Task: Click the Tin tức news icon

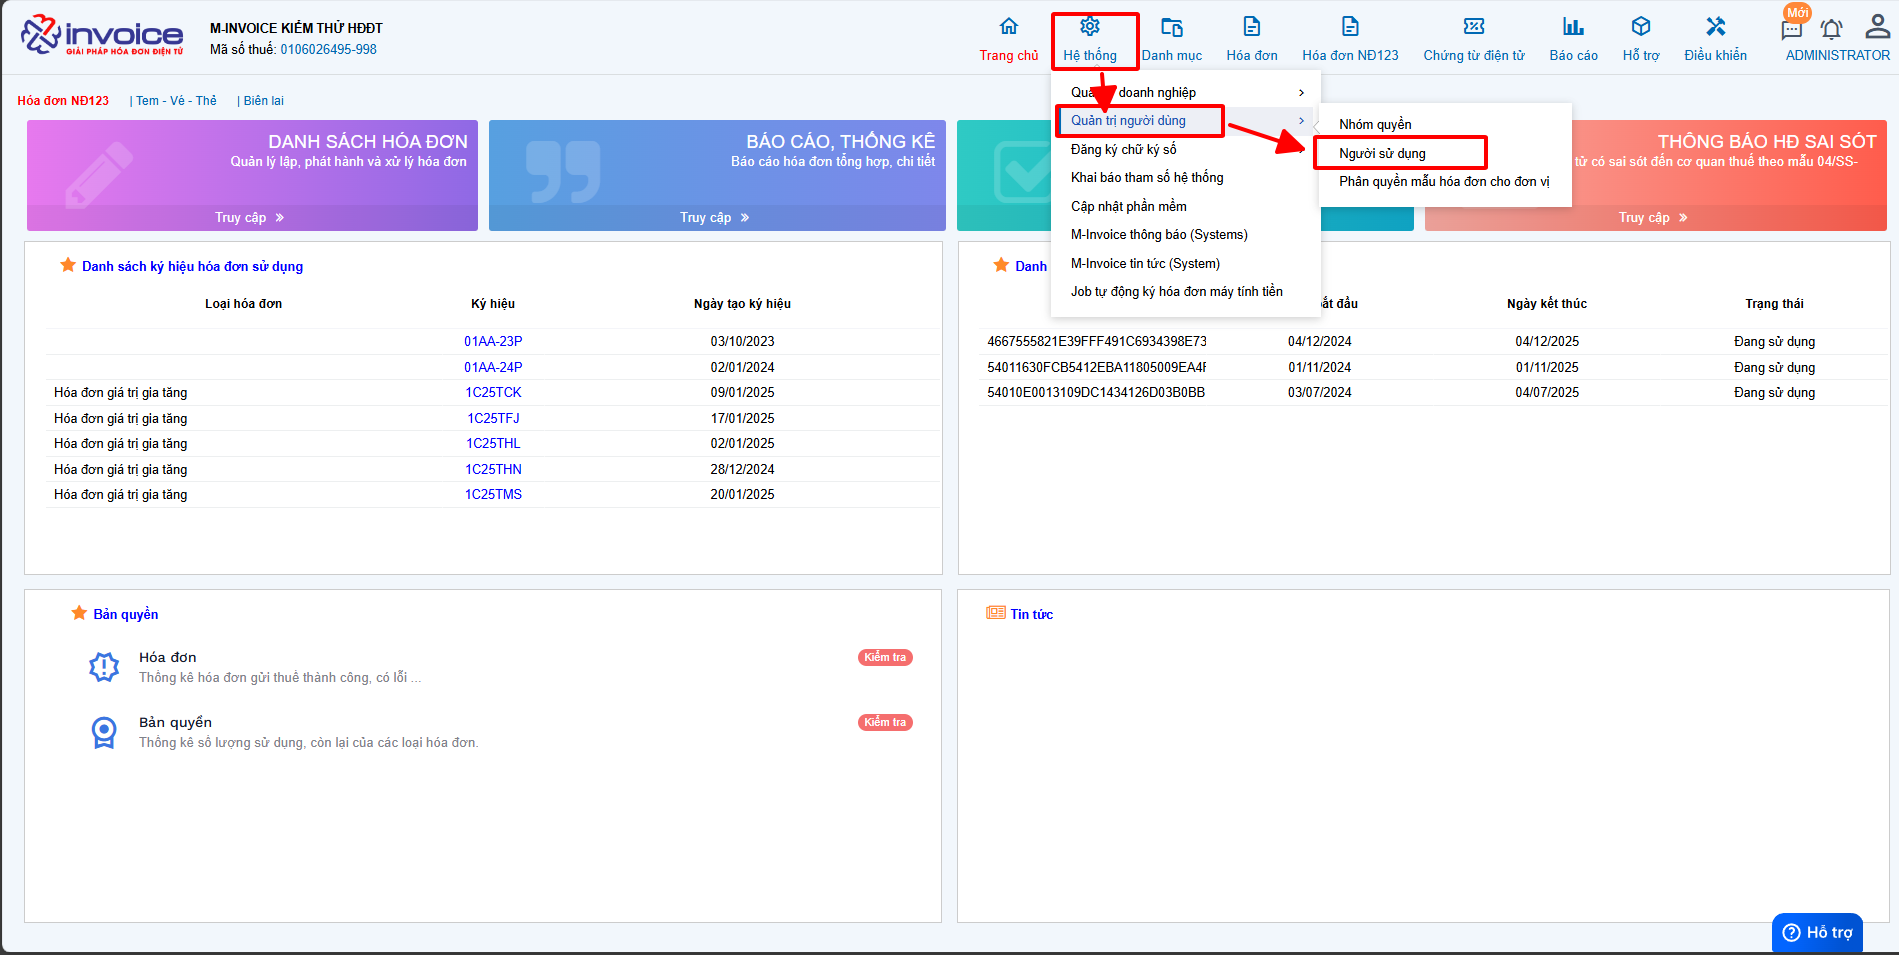Action: 996,613
